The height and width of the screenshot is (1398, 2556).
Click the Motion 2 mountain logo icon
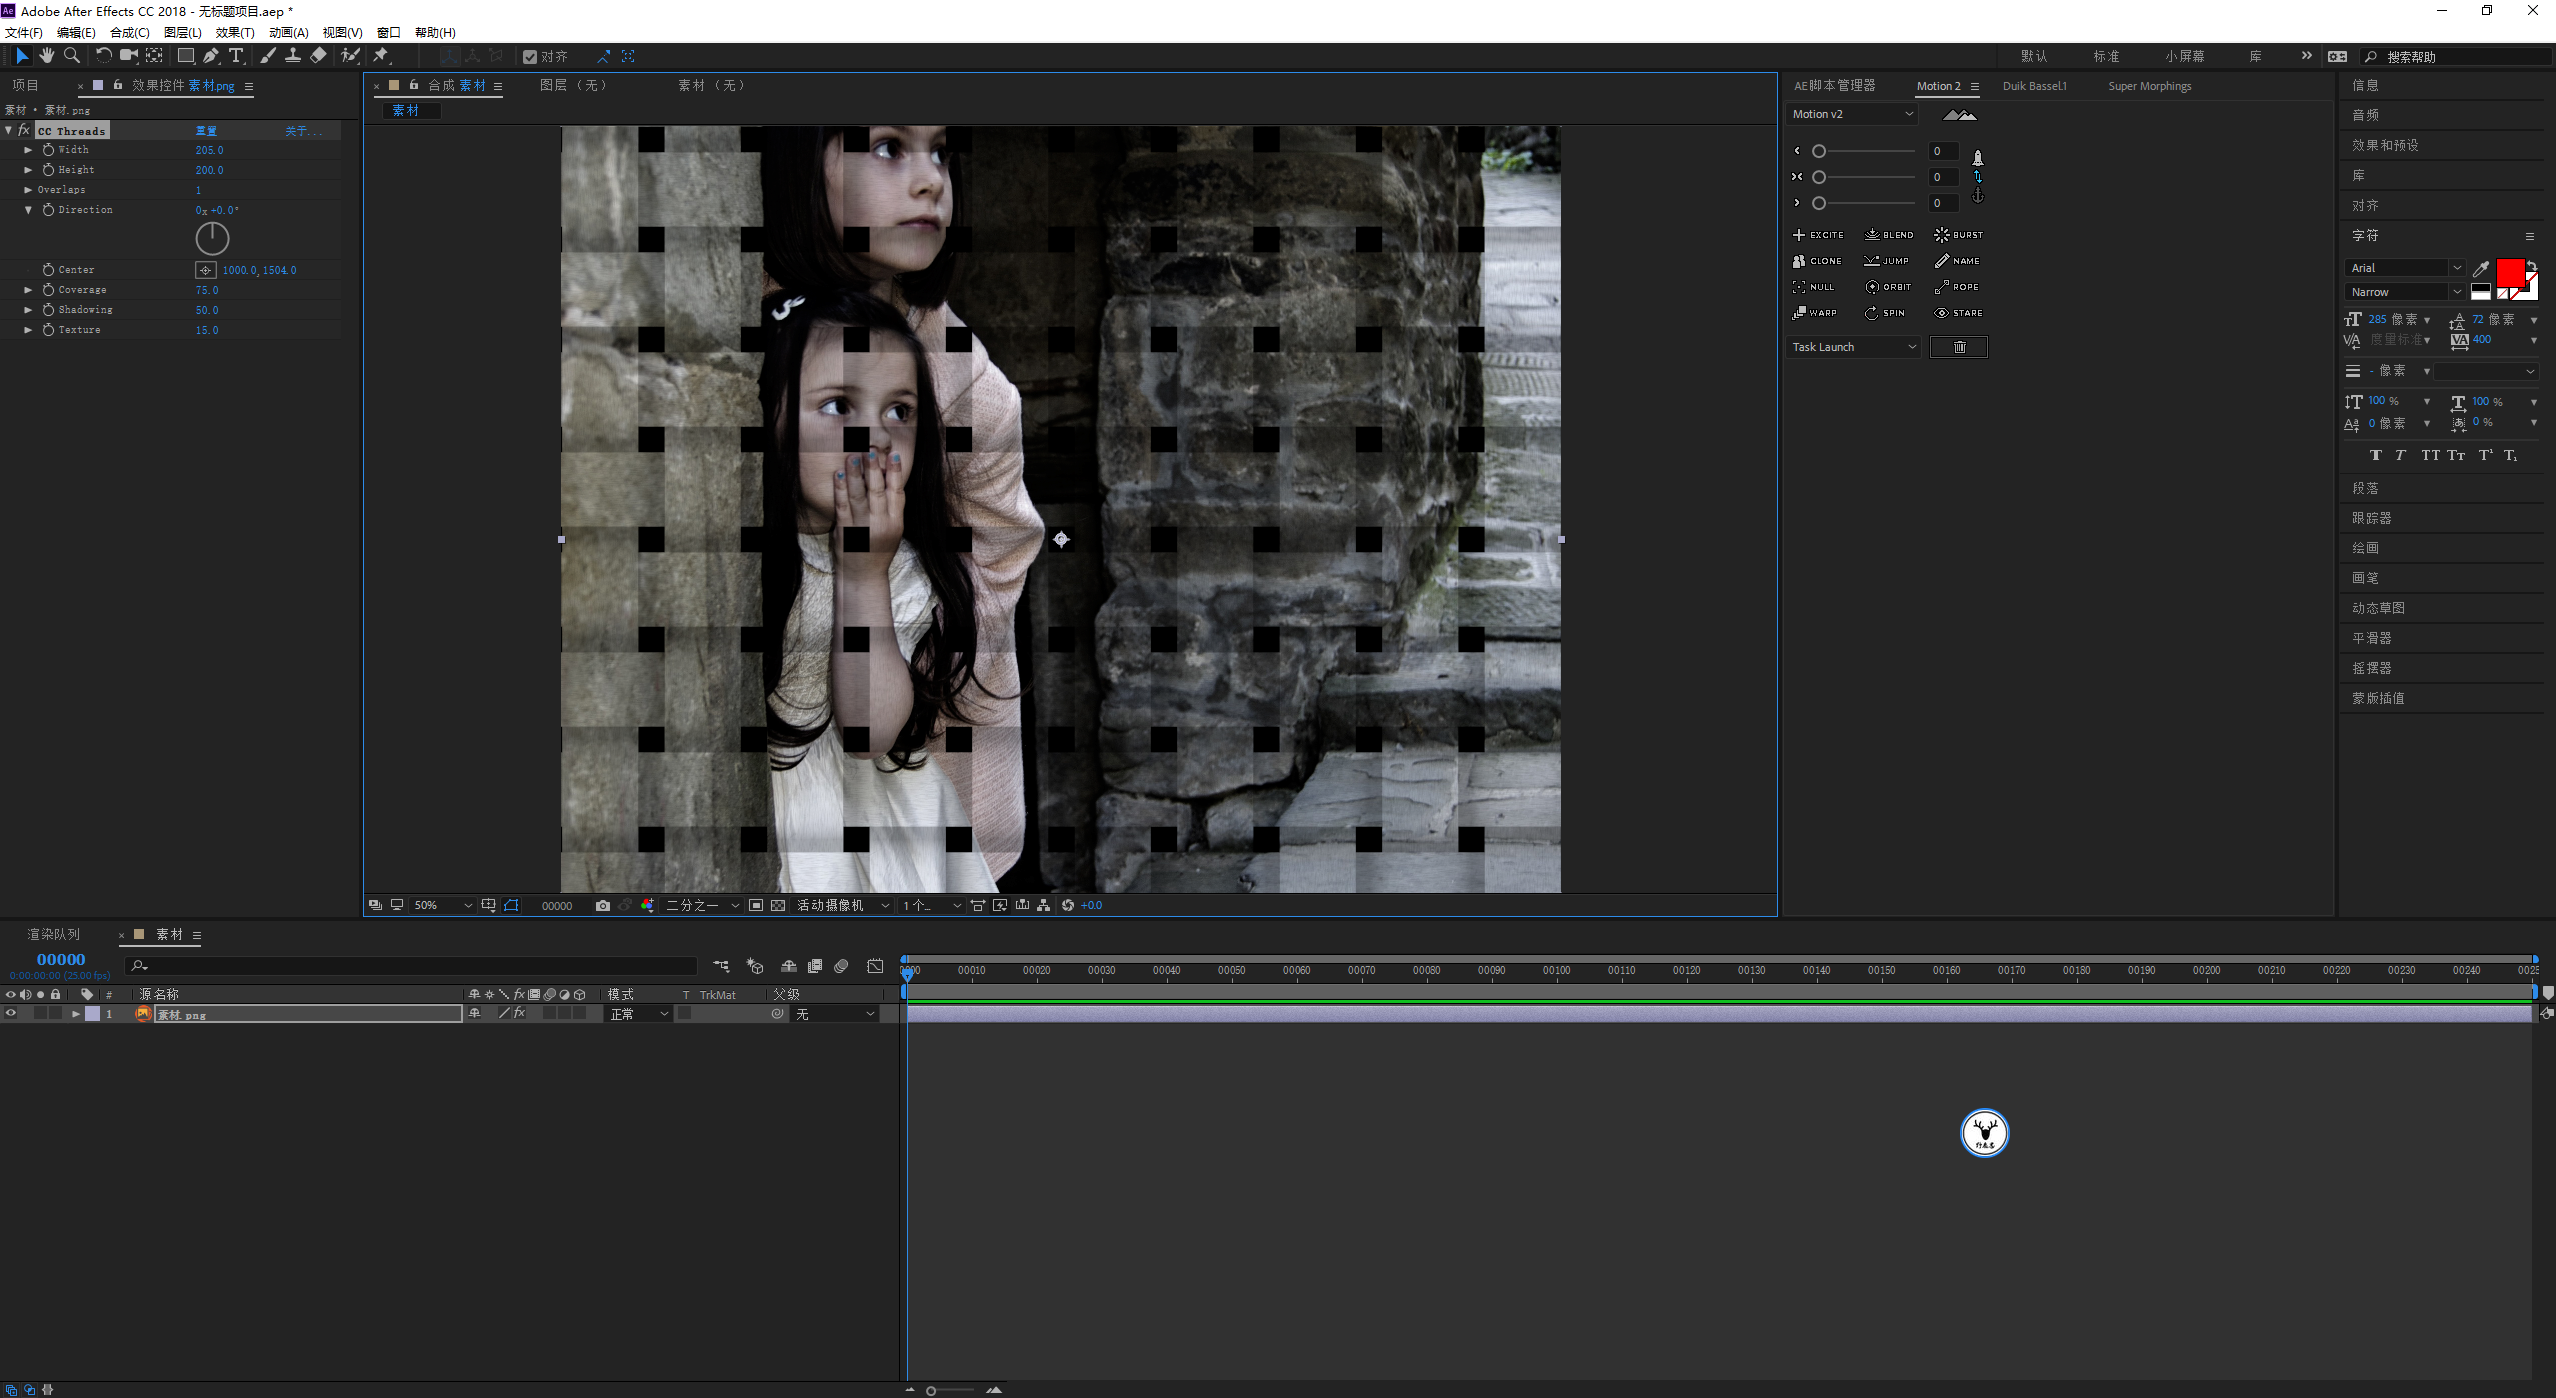(x=1959, y=115)
